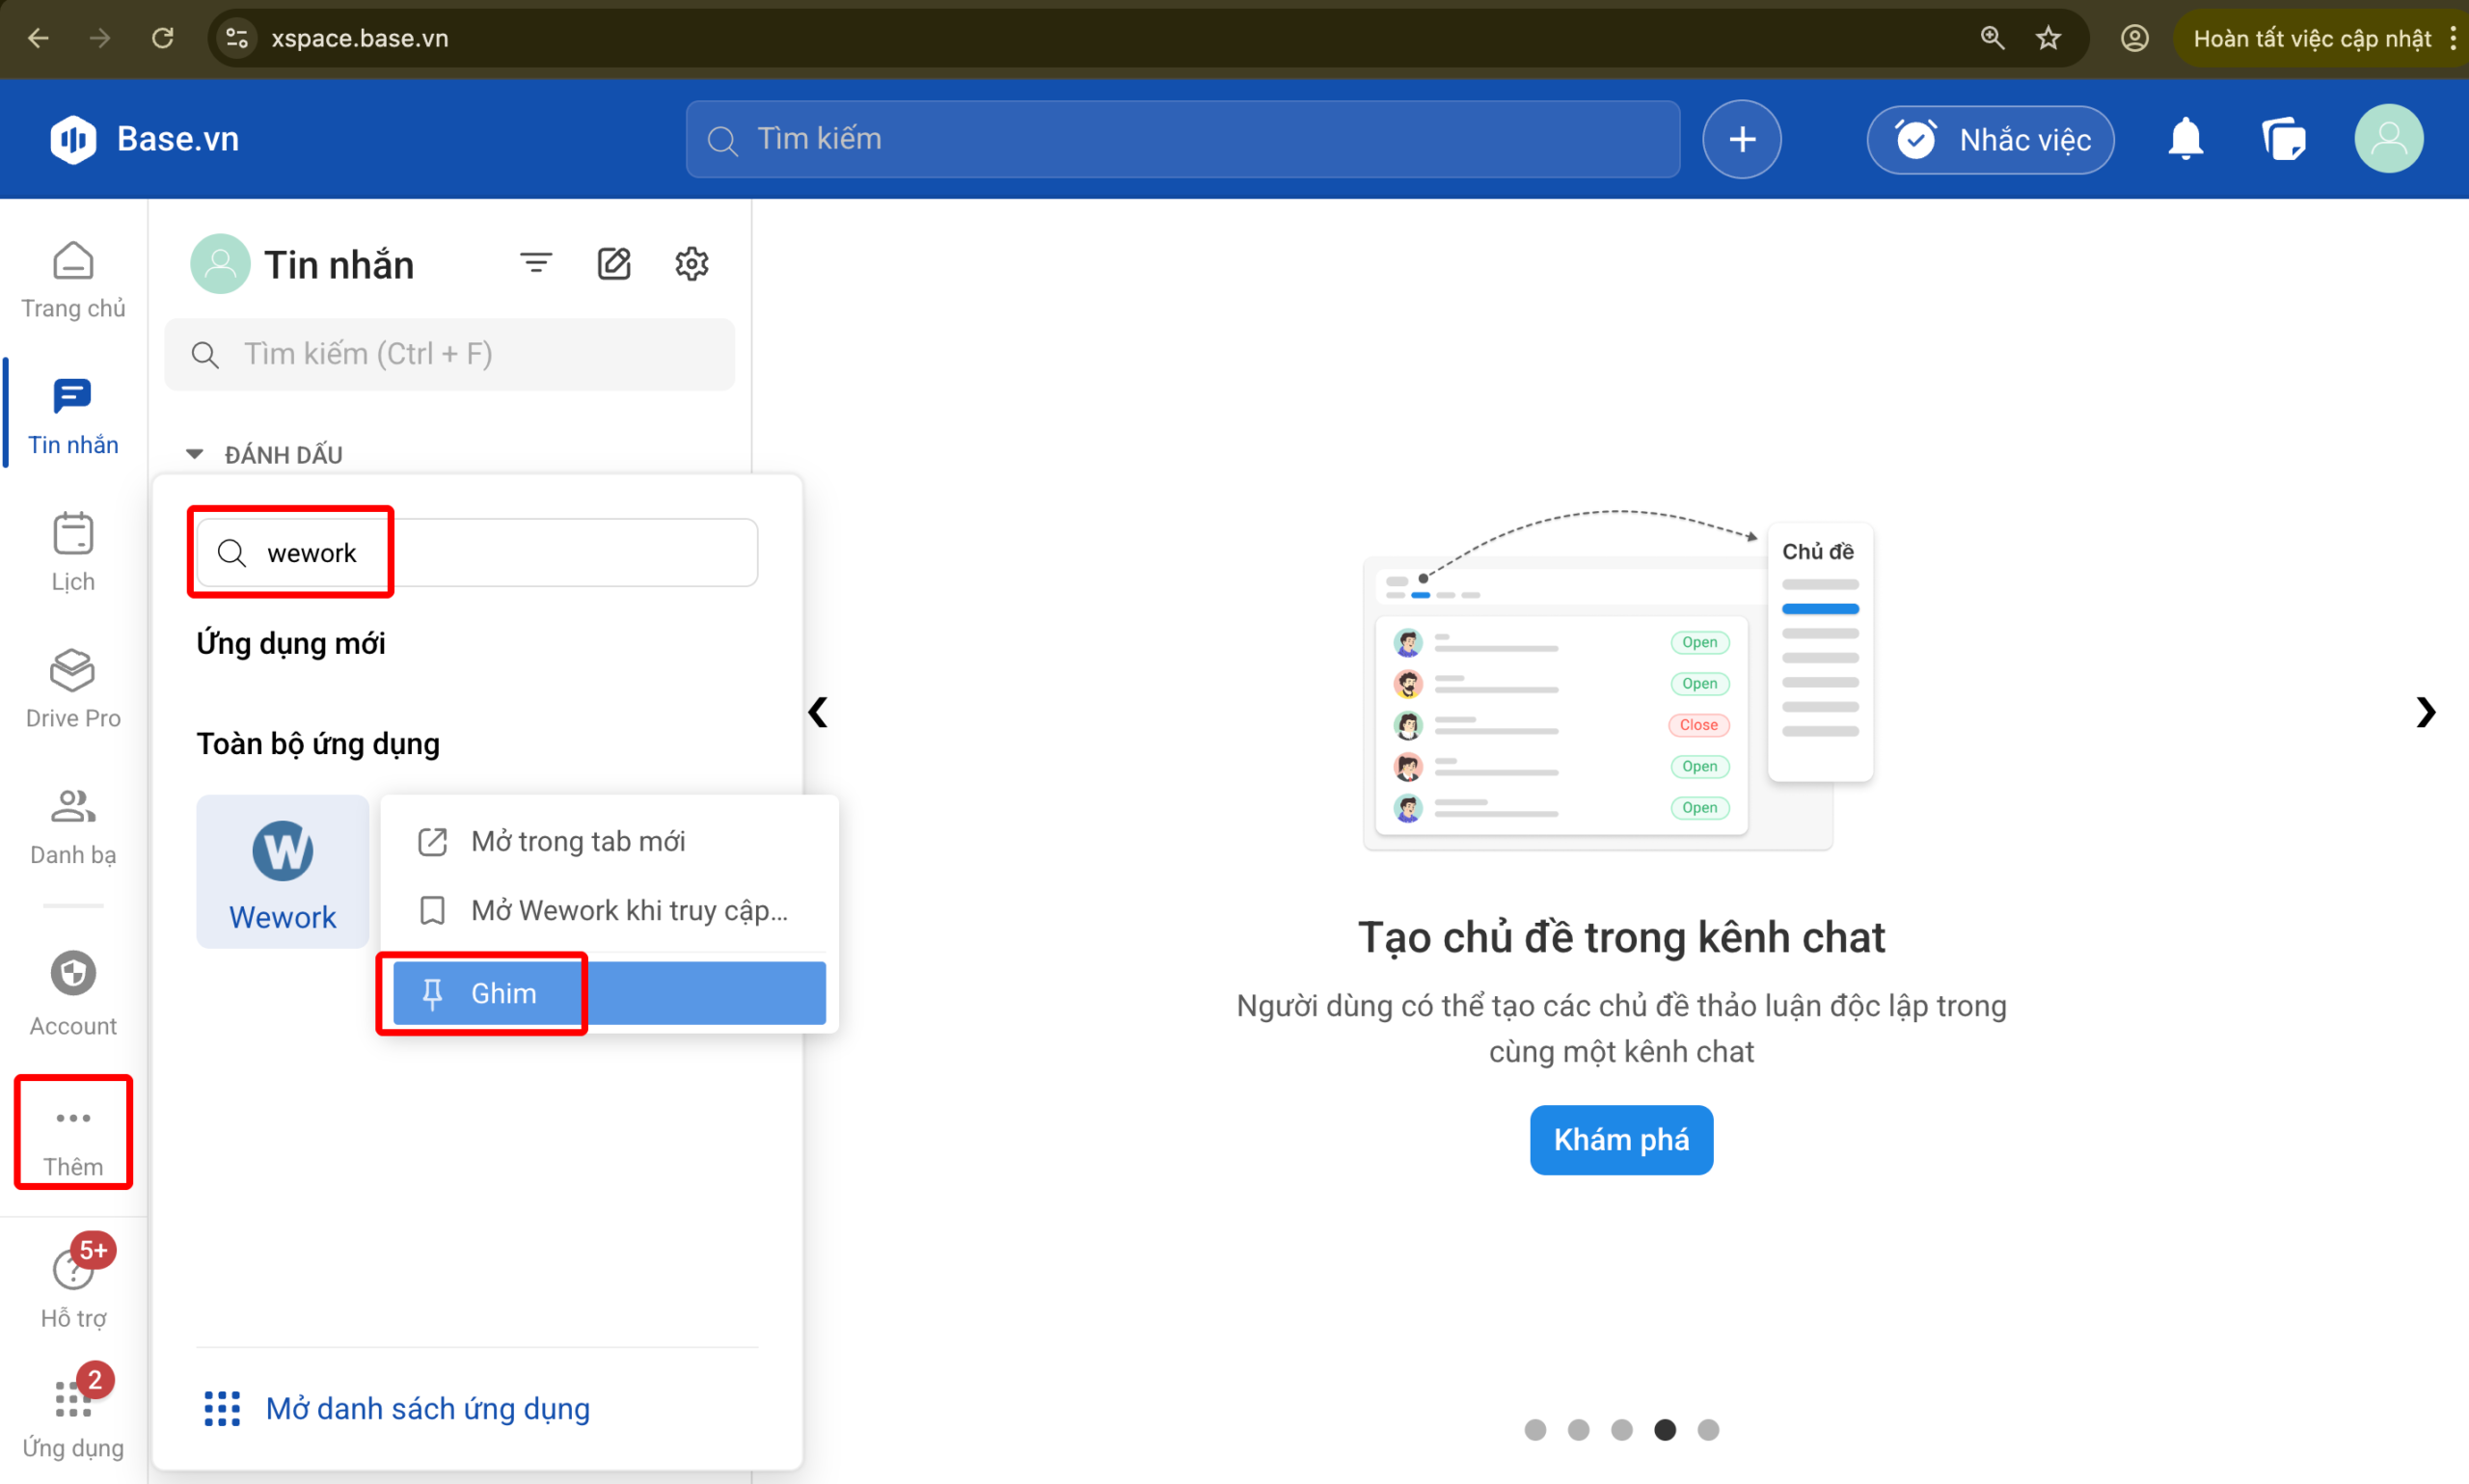Click the right carousel arrow chevron

pyautogui.click(x=2427, y=711)
